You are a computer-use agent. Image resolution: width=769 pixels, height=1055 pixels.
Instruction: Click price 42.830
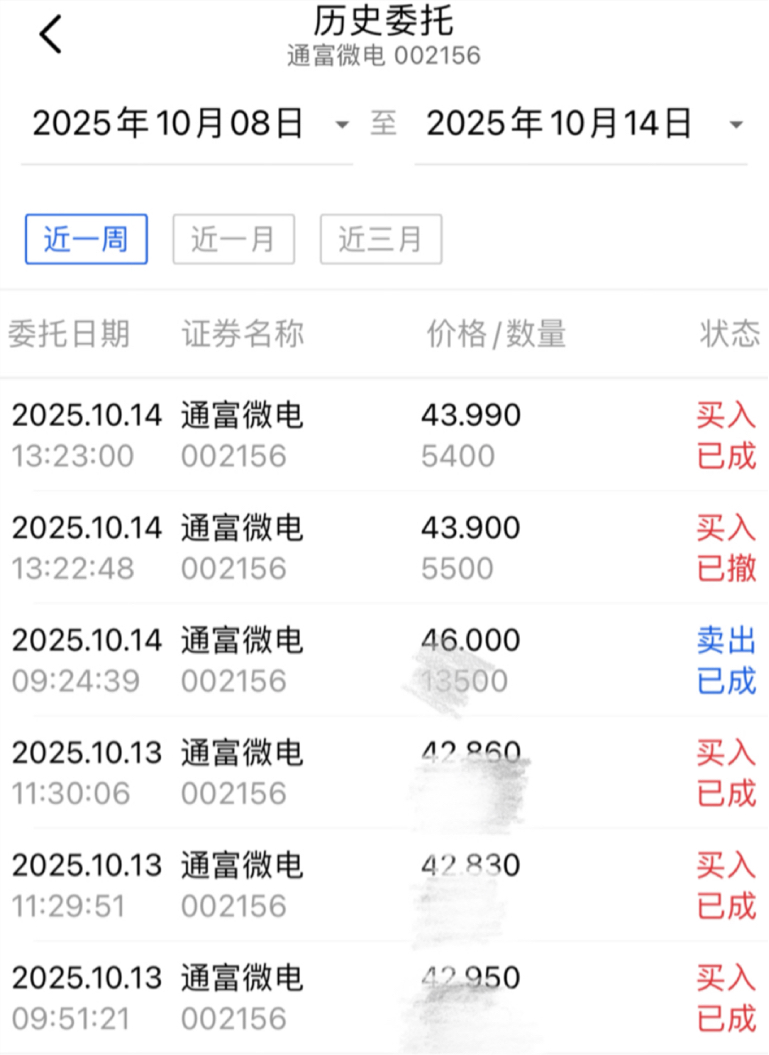point(471,865)
